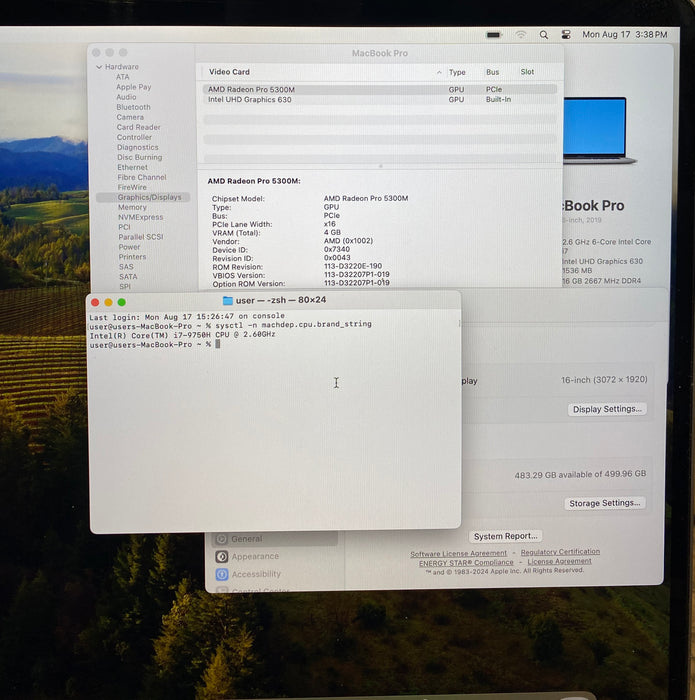Click the Device ID value 0x7340
Viewport: 695px width, 700px height.
tap(337, 250)
